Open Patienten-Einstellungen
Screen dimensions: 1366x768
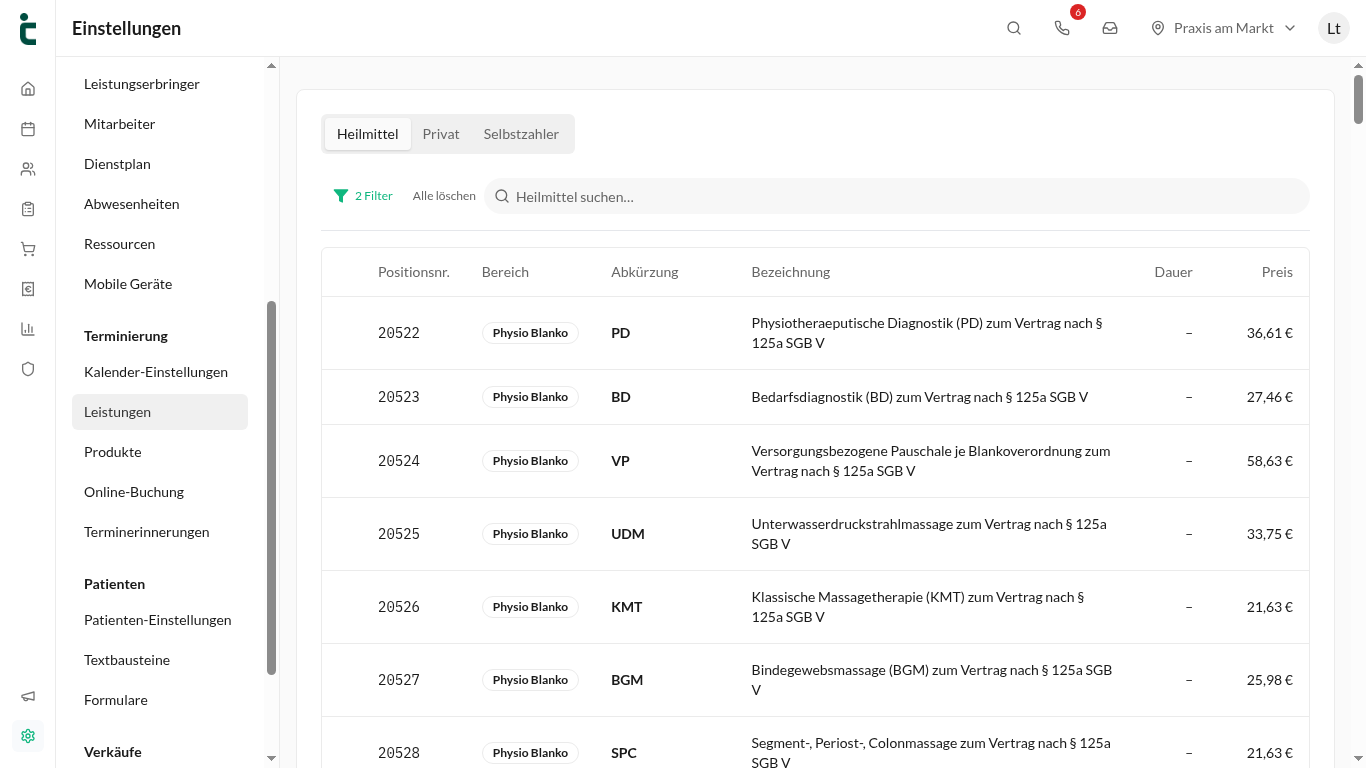[x=160, y=620]
